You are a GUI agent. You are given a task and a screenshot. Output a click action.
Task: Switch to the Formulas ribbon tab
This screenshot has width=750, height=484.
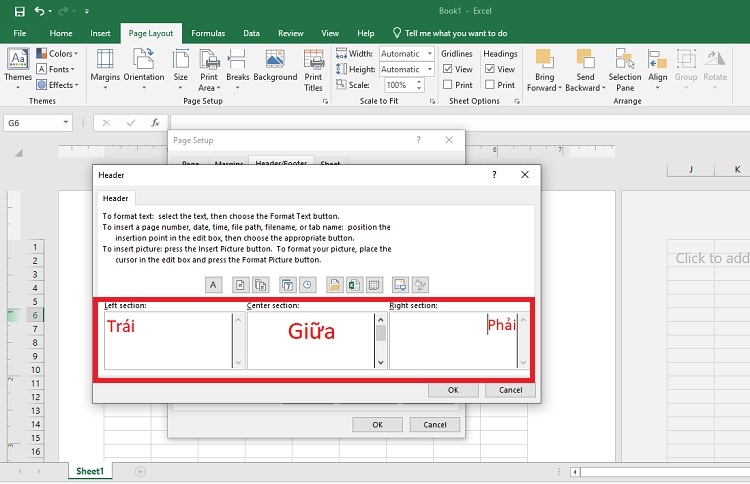point(207,33)
